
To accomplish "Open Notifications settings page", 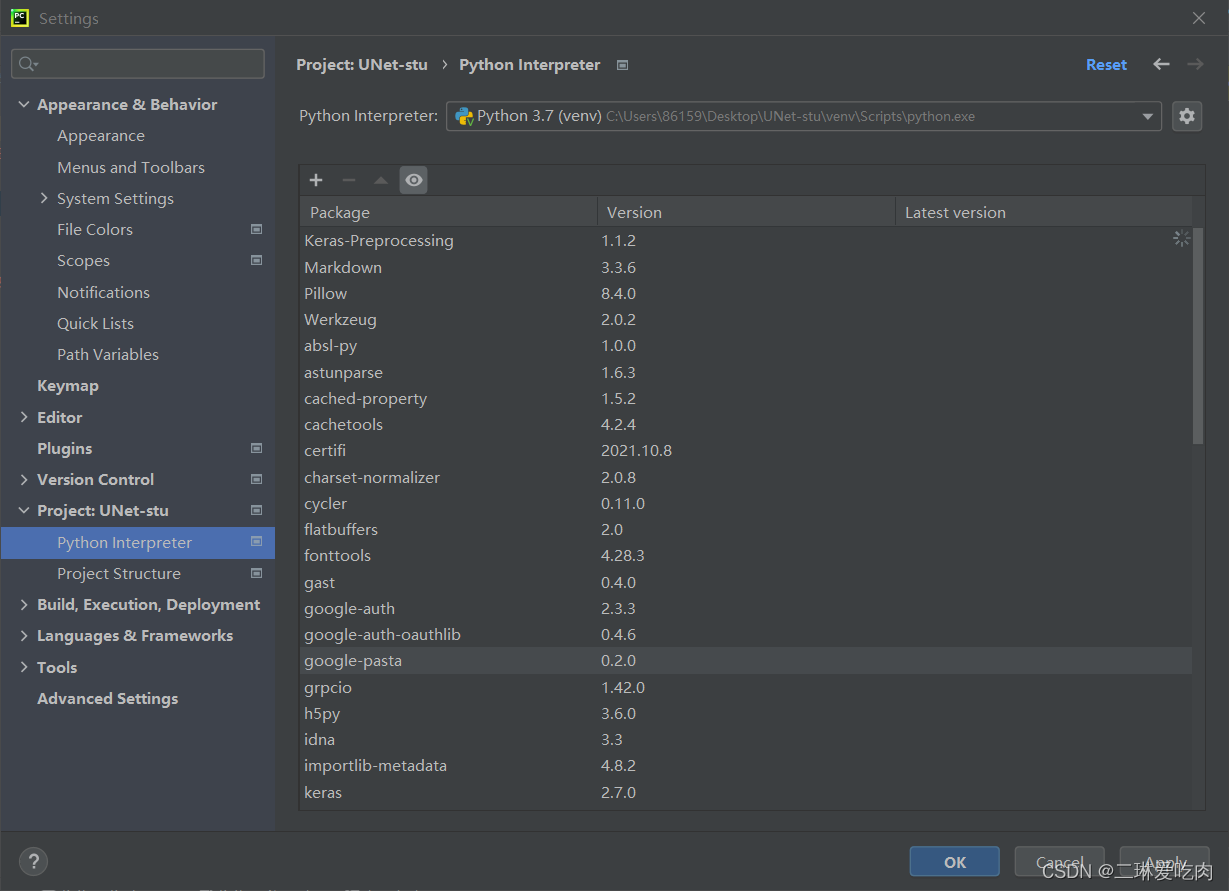I will pyautogui.click(x=103, y=292).
